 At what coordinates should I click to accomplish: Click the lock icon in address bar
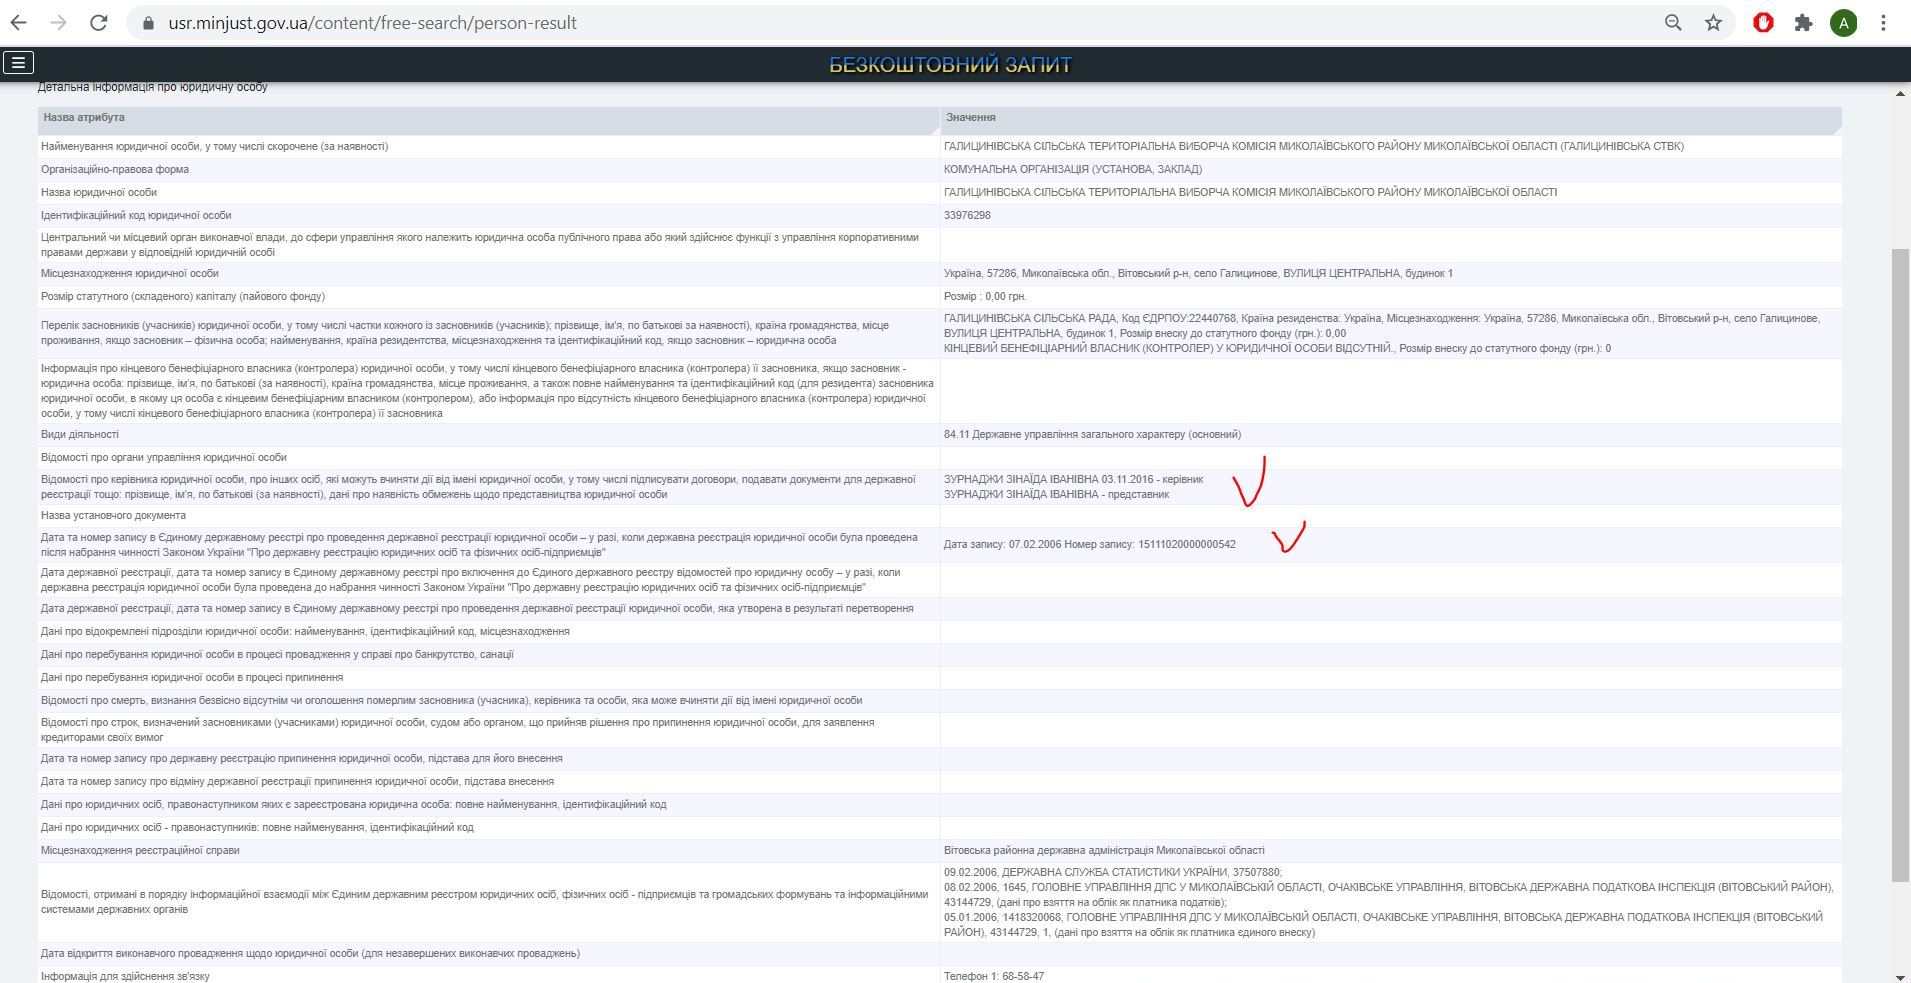pos(148,23)
